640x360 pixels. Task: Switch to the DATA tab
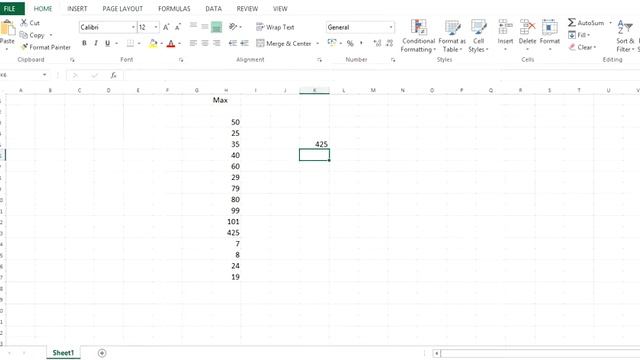(x=213, y=9)
